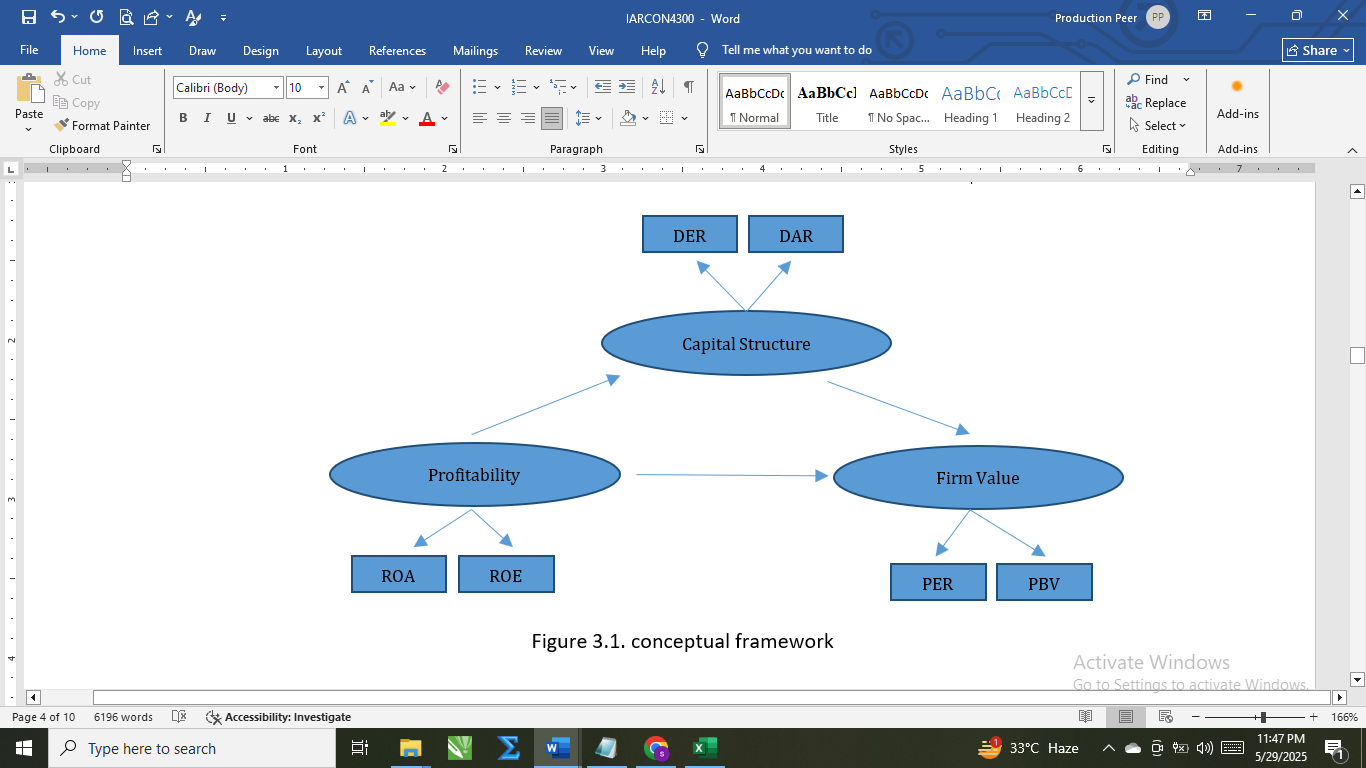Apply the red font color
Viewport: 1366px width, 768px height.
[x=427, y=118]
